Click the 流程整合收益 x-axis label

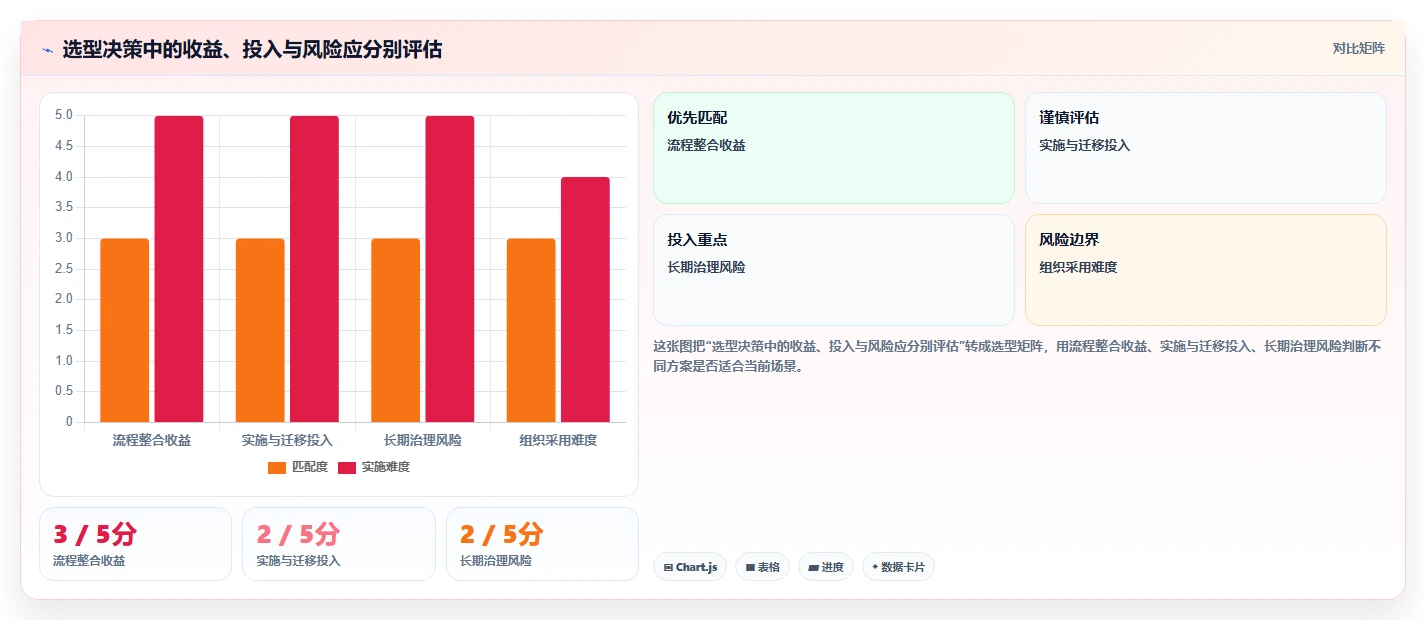coord(152,440)
